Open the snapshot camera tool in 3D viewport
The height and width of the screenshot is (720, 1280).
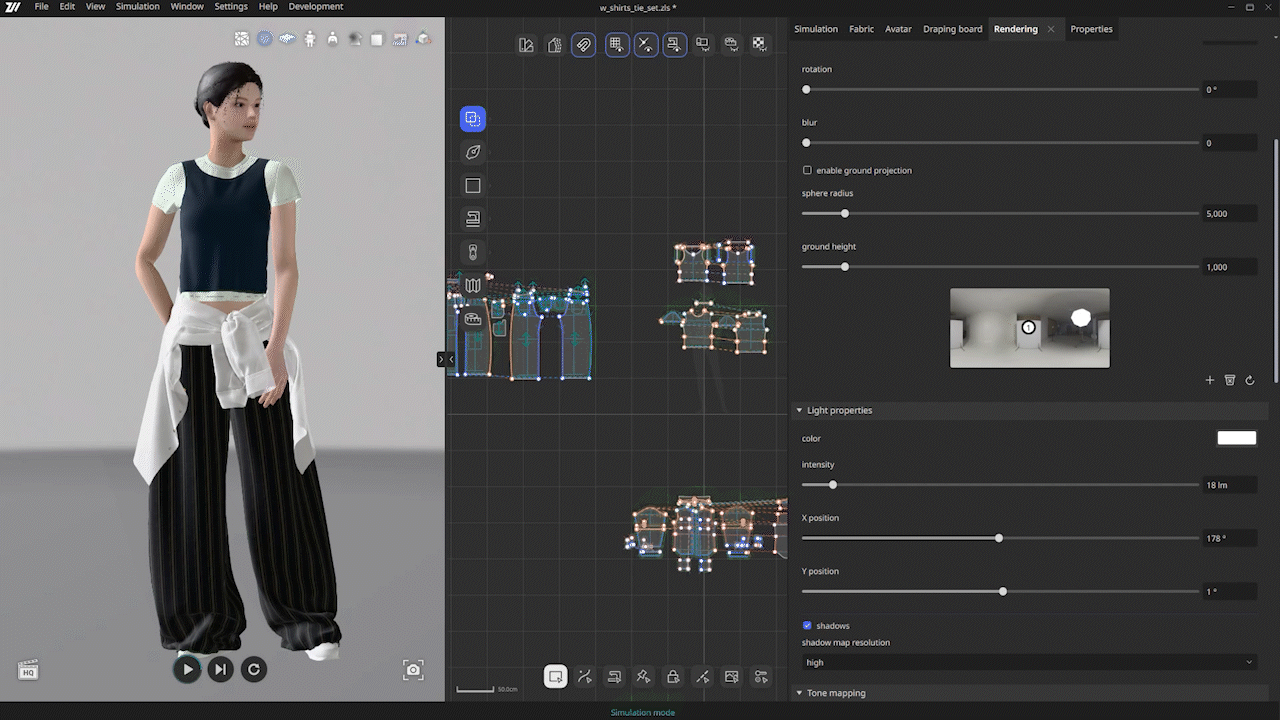click(412, 670)
